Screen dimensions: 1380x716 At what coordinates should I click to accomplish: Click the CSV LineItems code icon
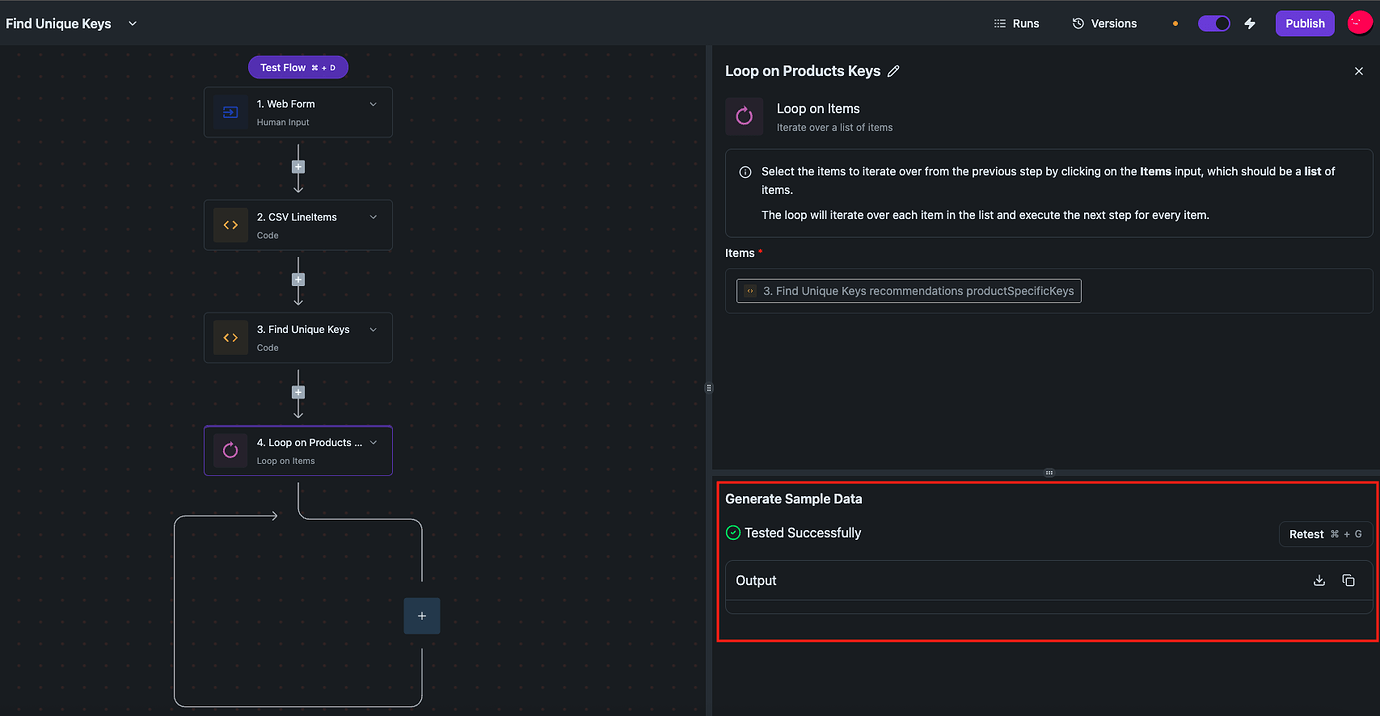[230, 225]
